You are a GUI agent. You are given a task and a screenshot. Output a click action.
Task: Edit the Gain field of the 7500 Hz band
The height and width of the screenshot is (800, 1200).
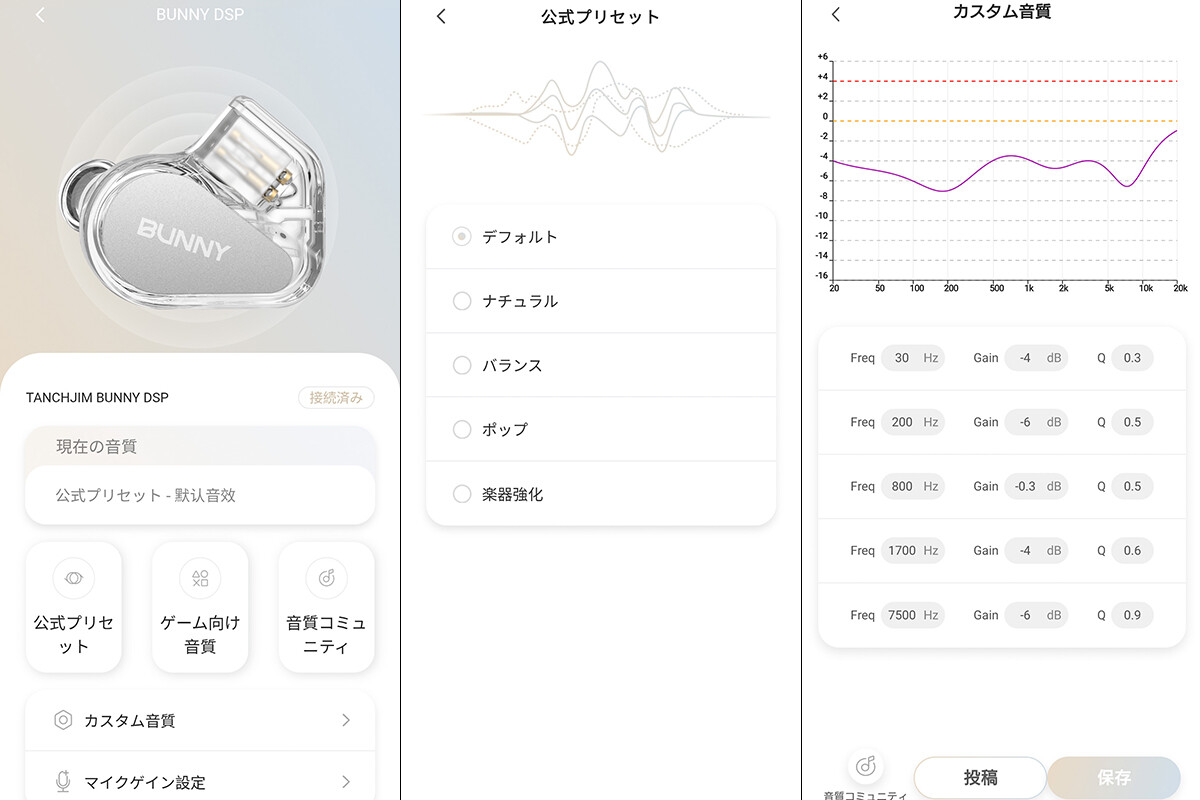click(x=1036, y=615)
